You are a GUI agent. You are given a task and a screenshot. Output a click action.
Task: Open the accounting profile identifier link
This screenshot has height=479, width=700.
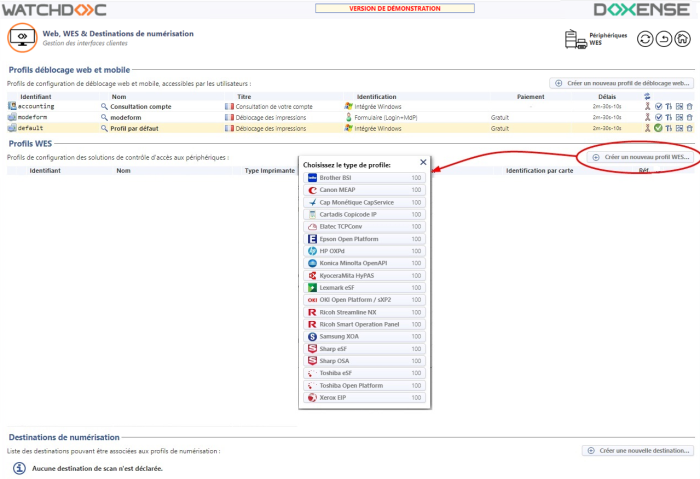click(x=36, y=106)
